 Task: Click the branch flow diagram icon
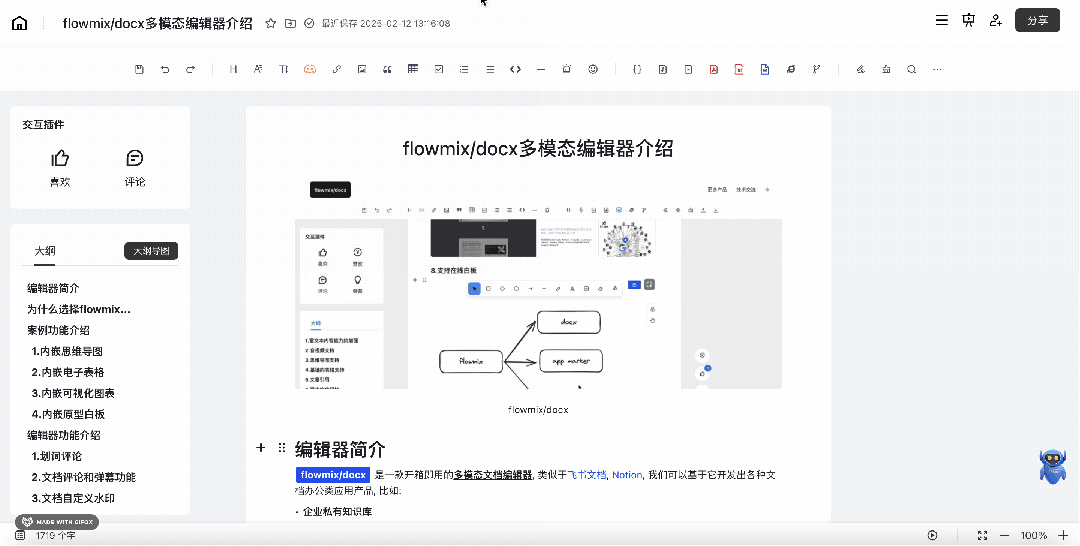pos(816,70)
